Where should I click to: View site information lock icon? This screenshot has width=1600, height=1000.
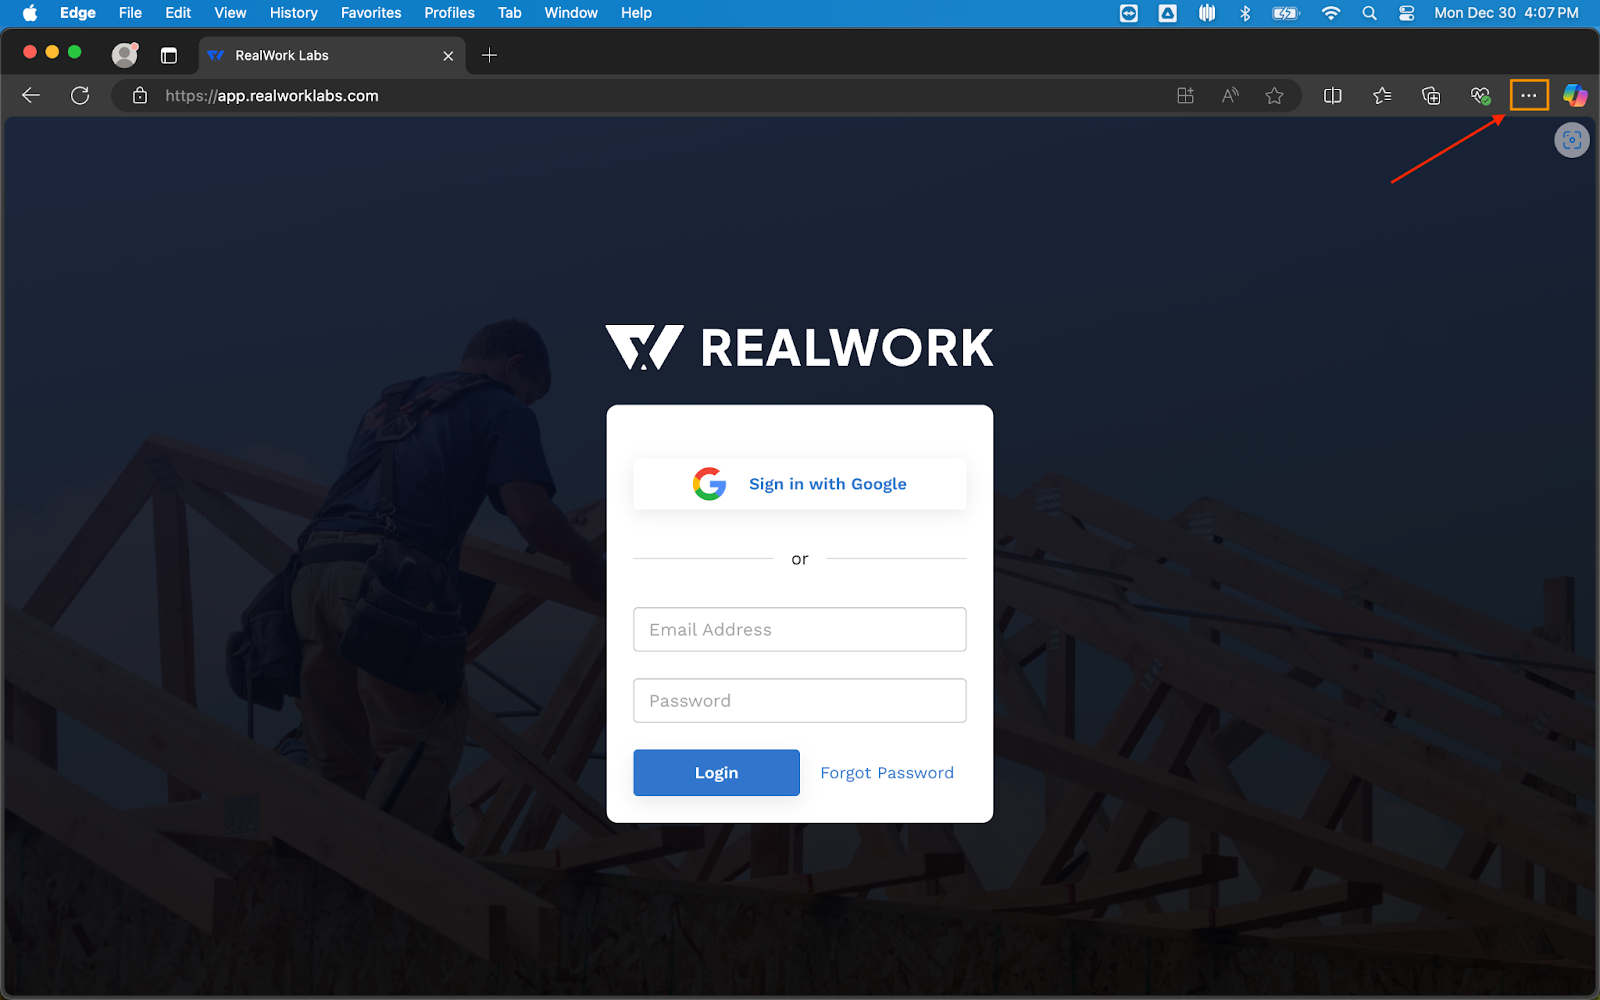(140, 96)
